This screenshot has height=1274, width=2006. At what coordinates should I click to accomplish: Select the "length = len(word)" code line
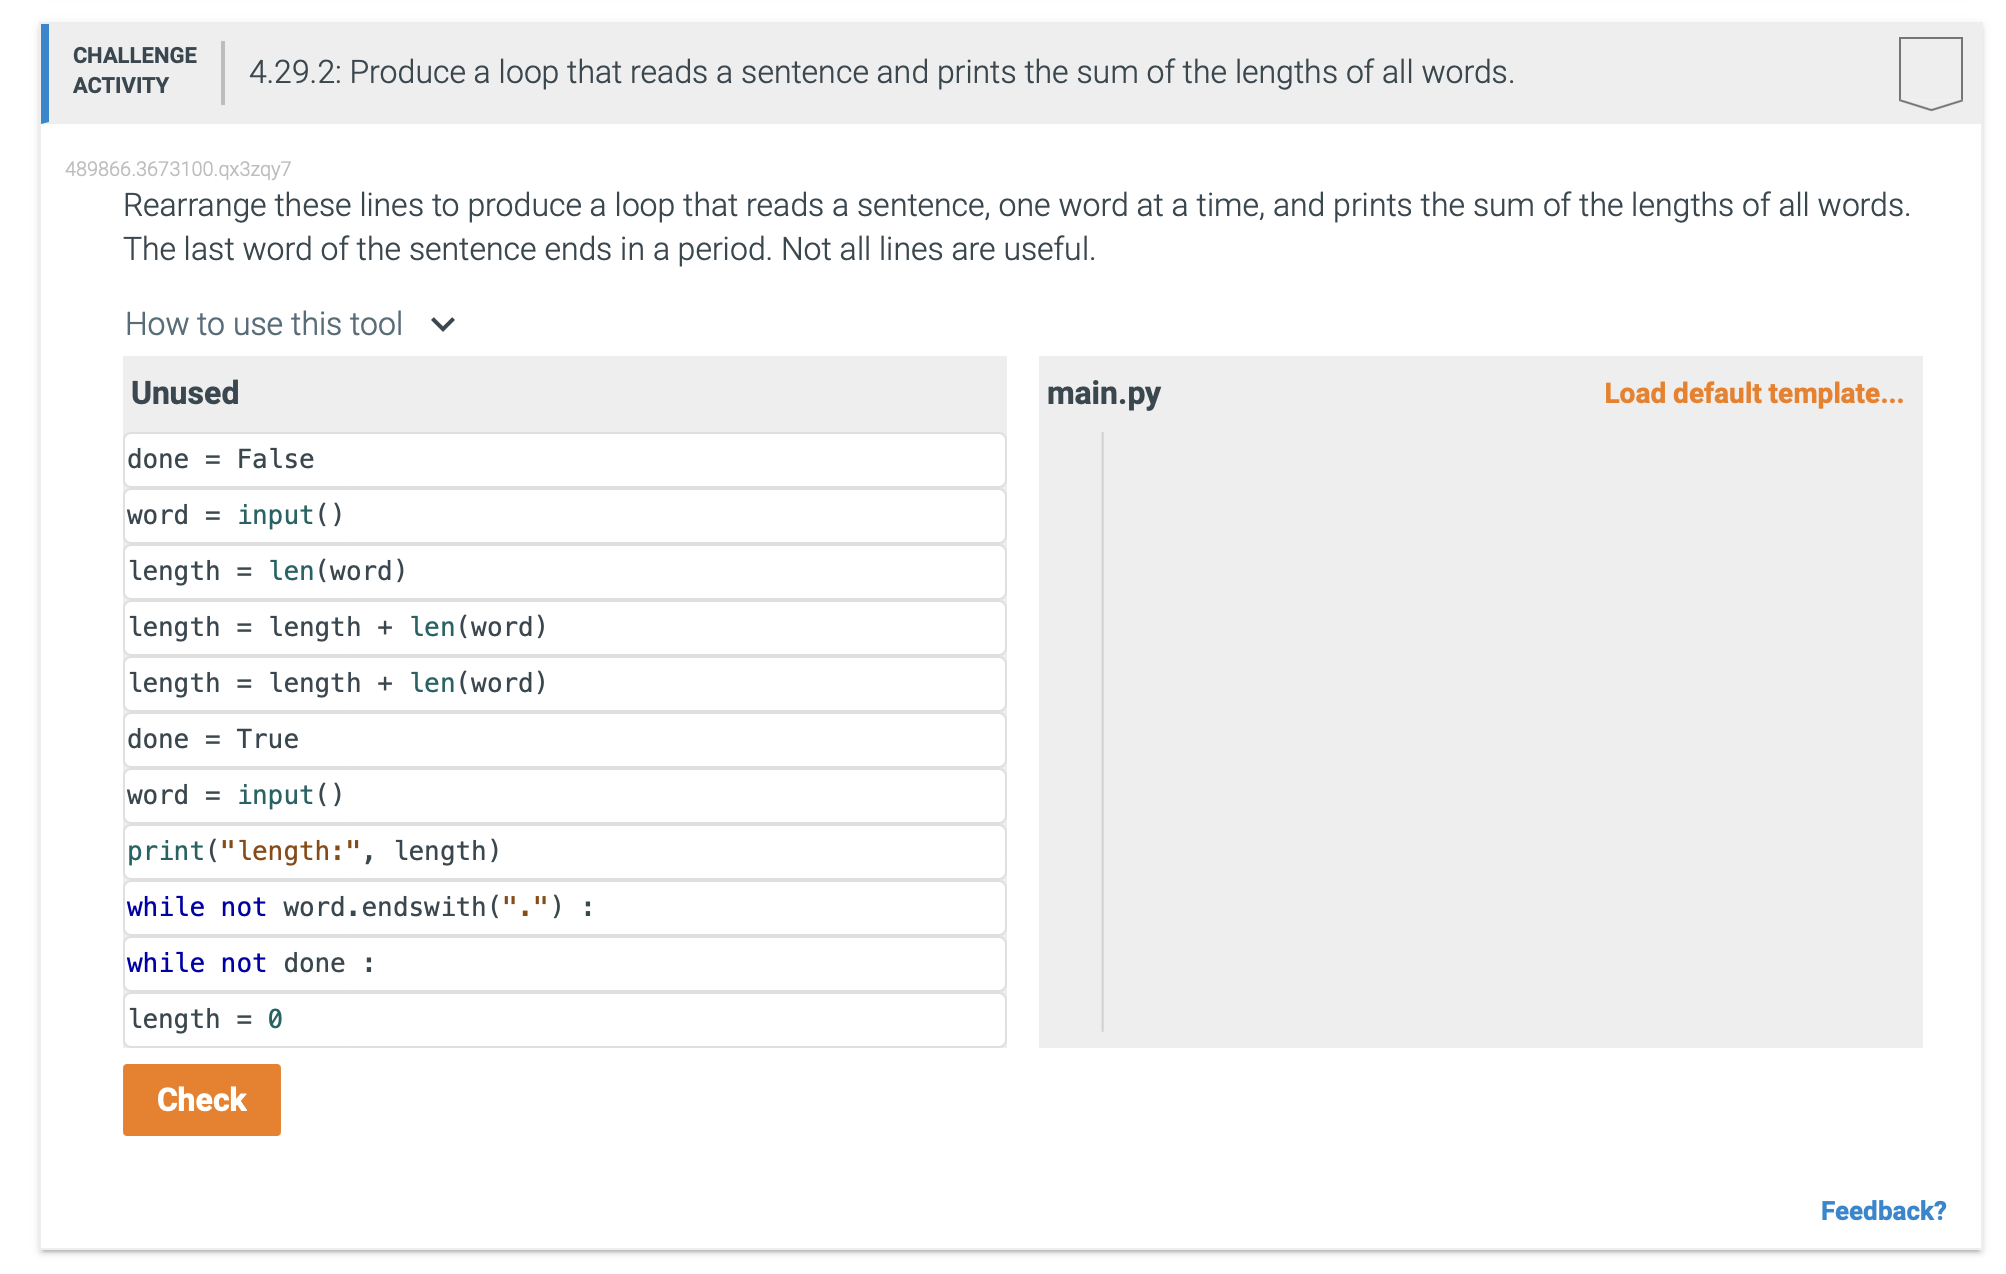click(564, 572)
